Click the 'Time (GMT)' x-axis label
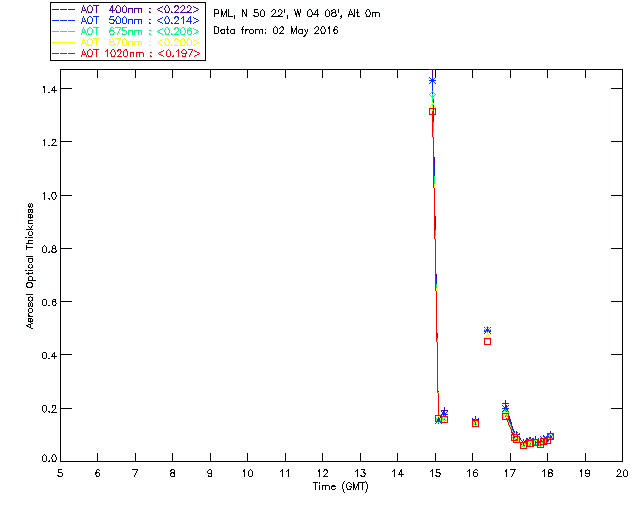This screenshot has height=512, width=640. 341,487
